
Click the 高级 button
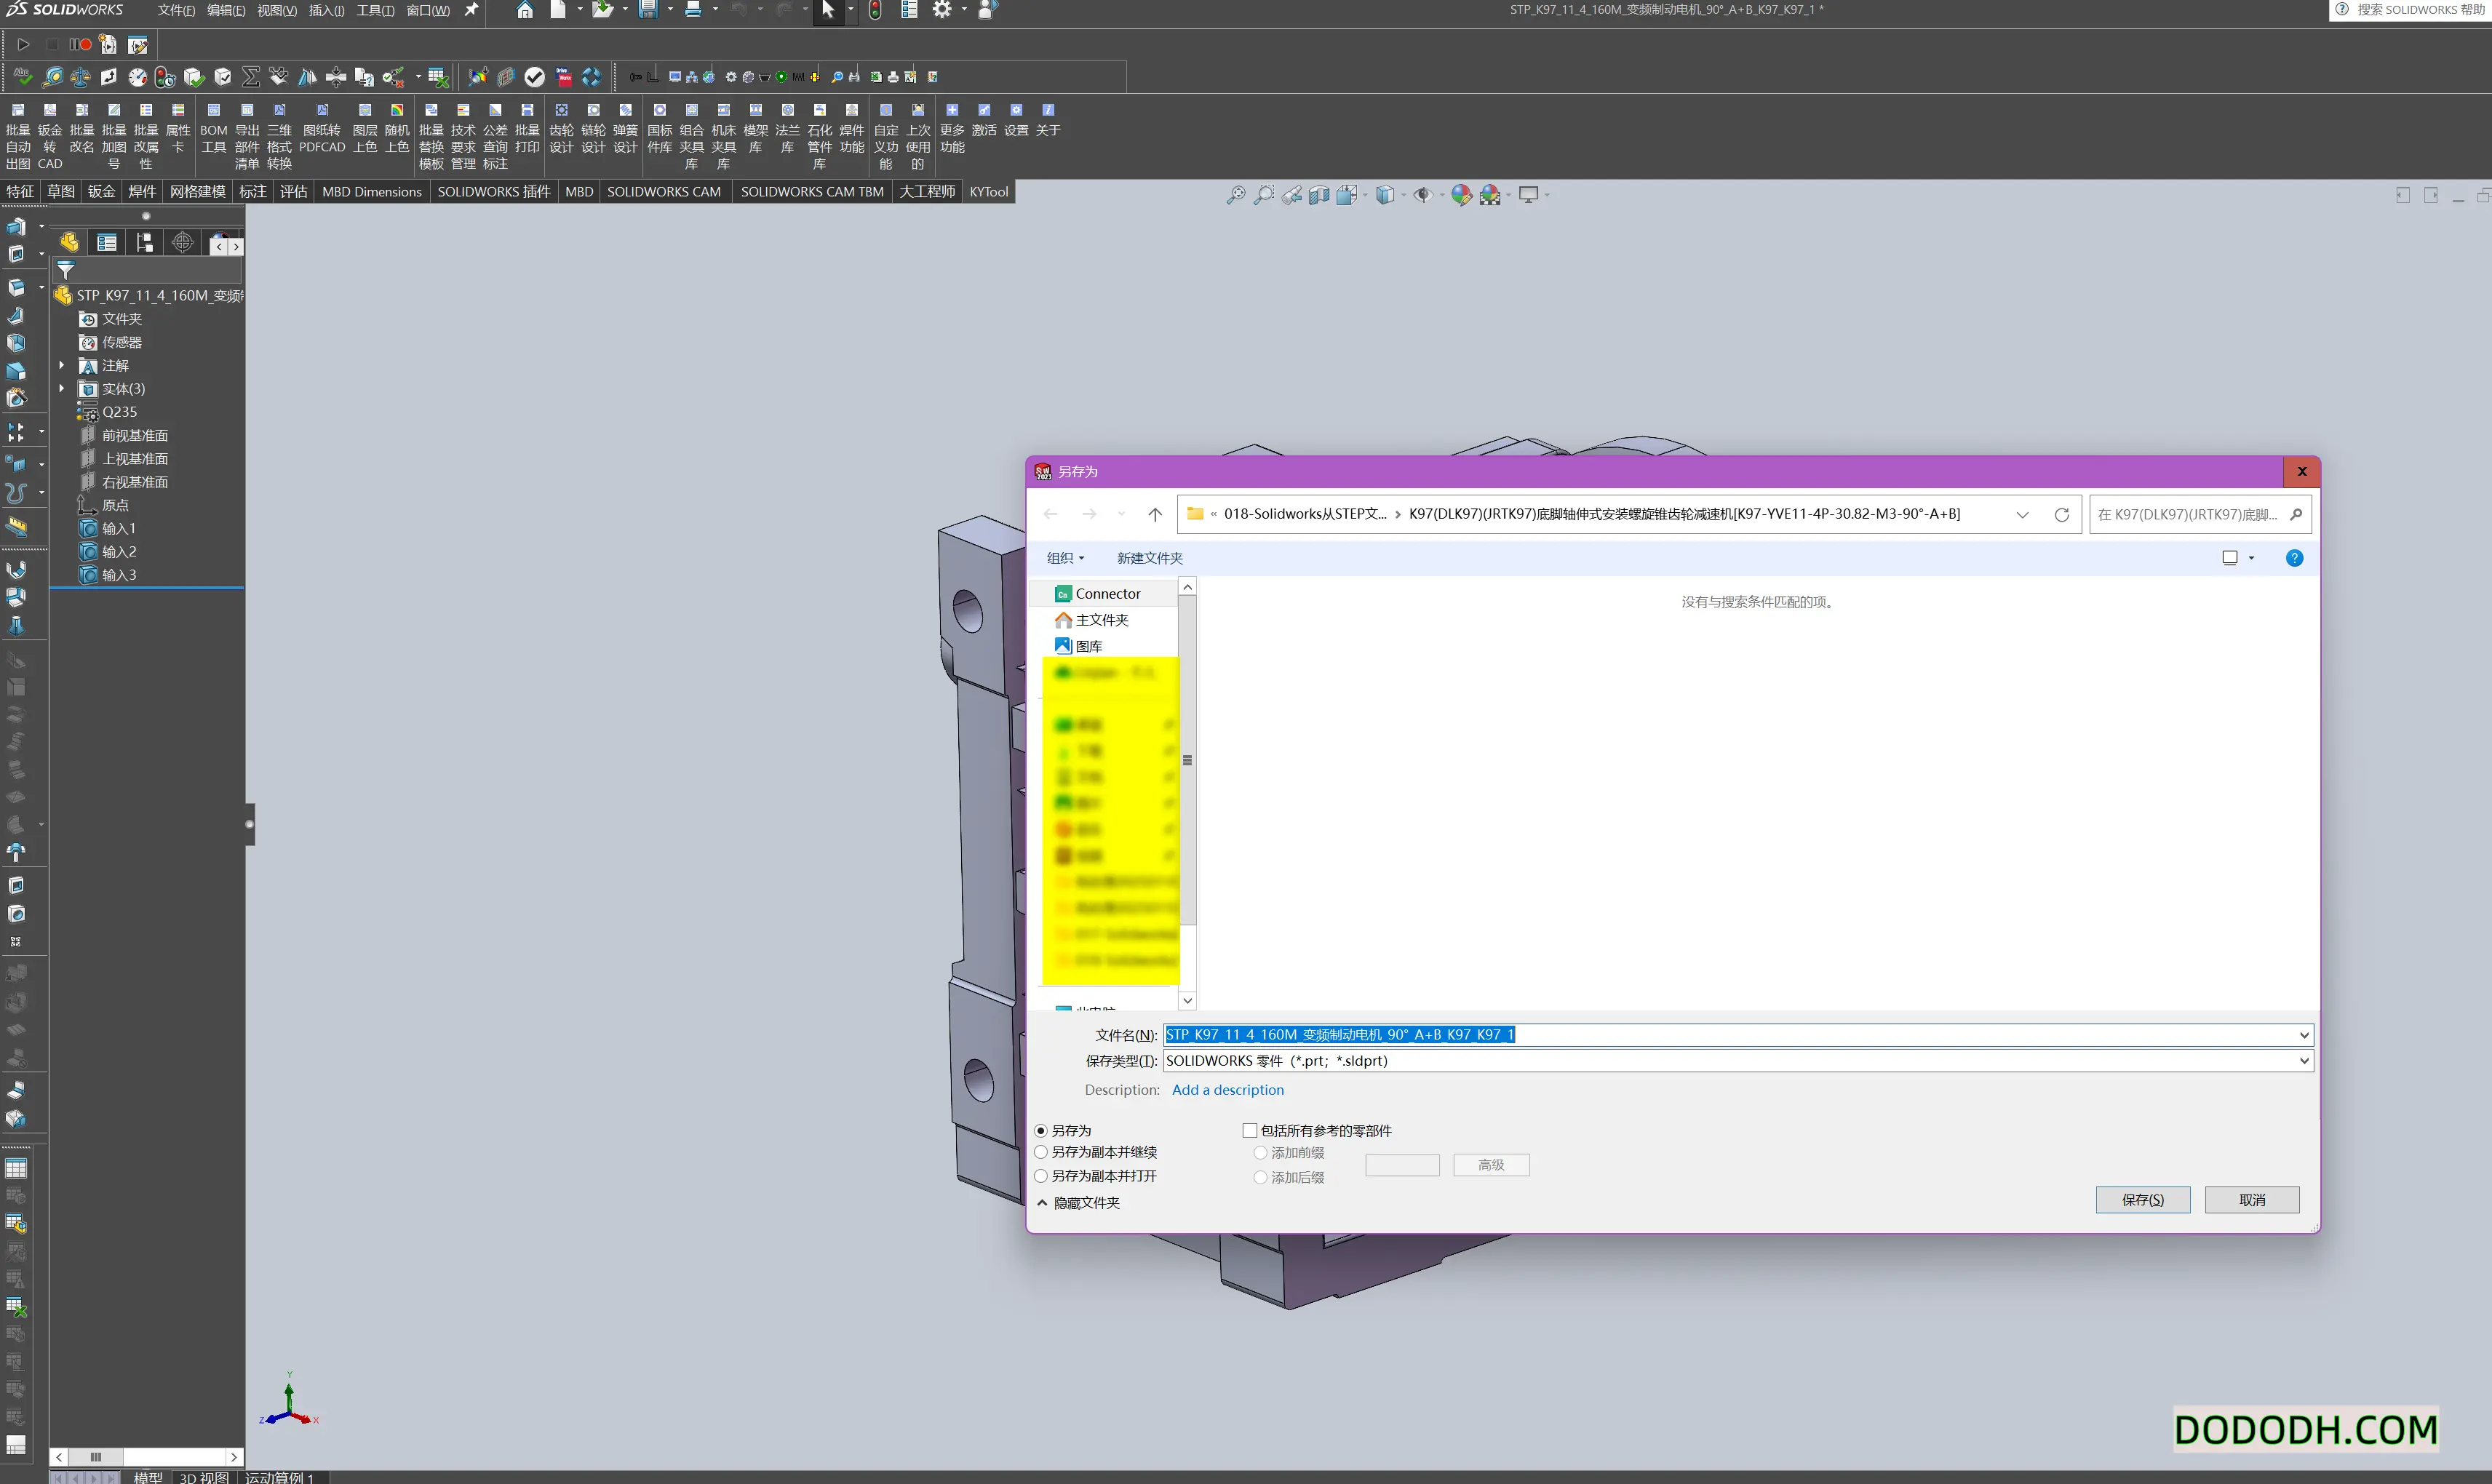1491,1165
